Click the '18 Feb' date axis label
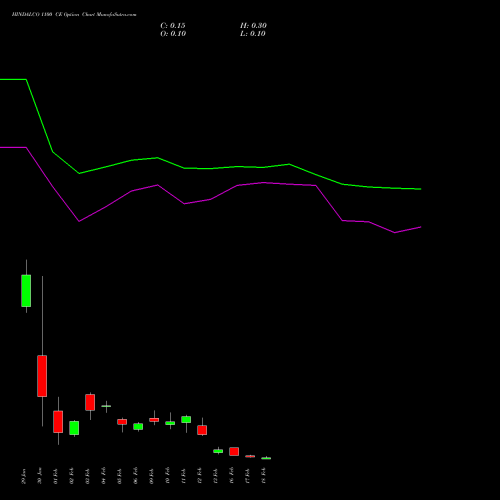Viewport: 500px width, 500px height. coord(264,476)
